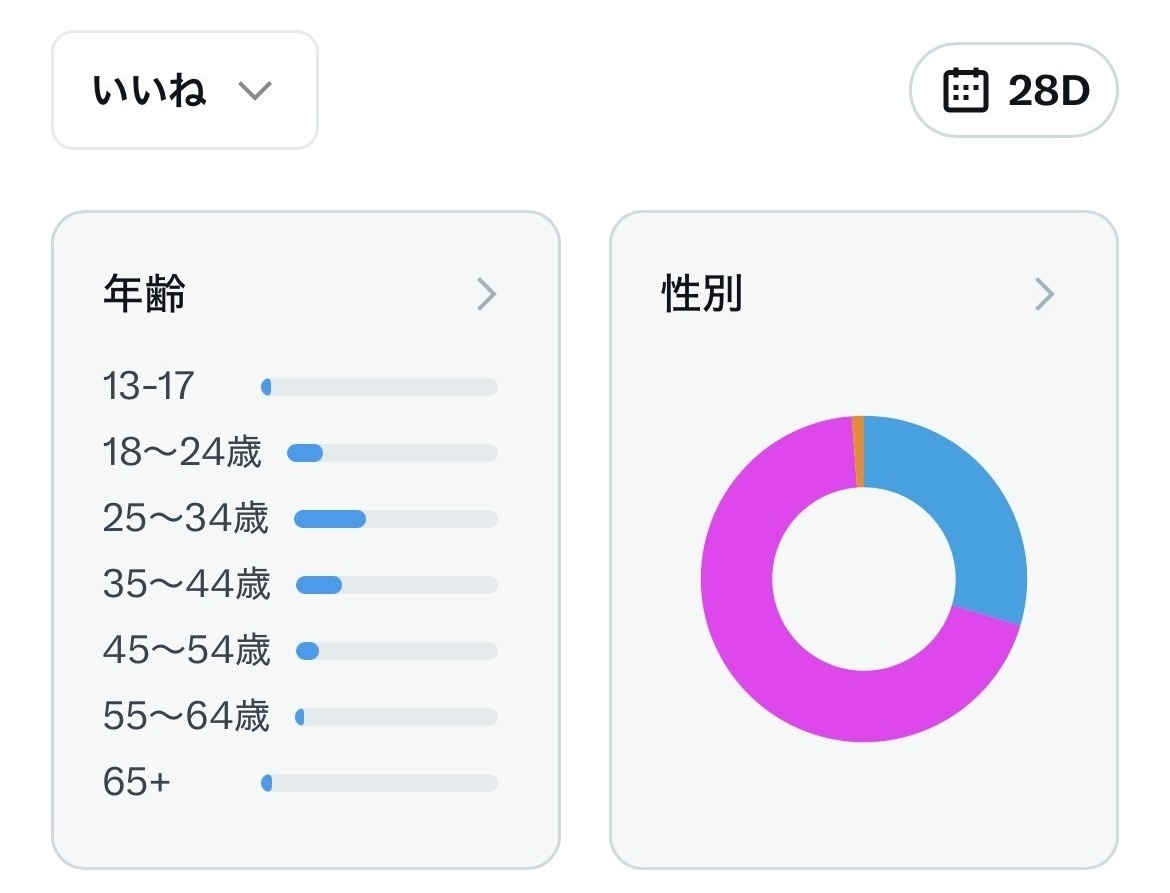Expand the 年齢 card with the chevron
1170x893 pixels.
click(486, 294)
